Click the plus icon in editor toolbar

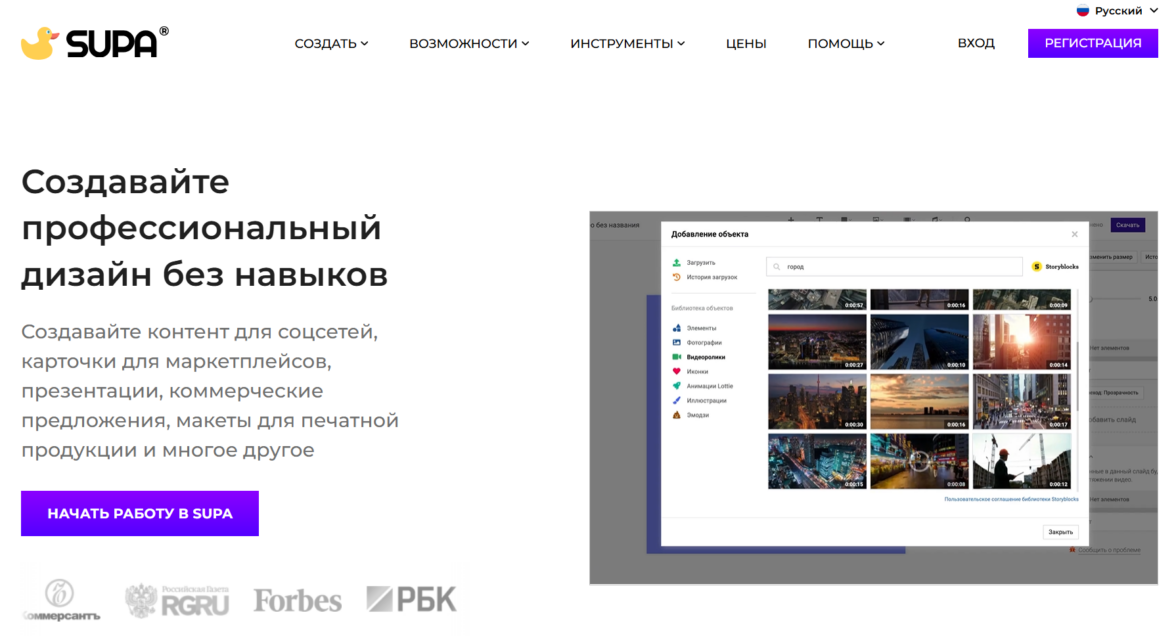(790, 220)
